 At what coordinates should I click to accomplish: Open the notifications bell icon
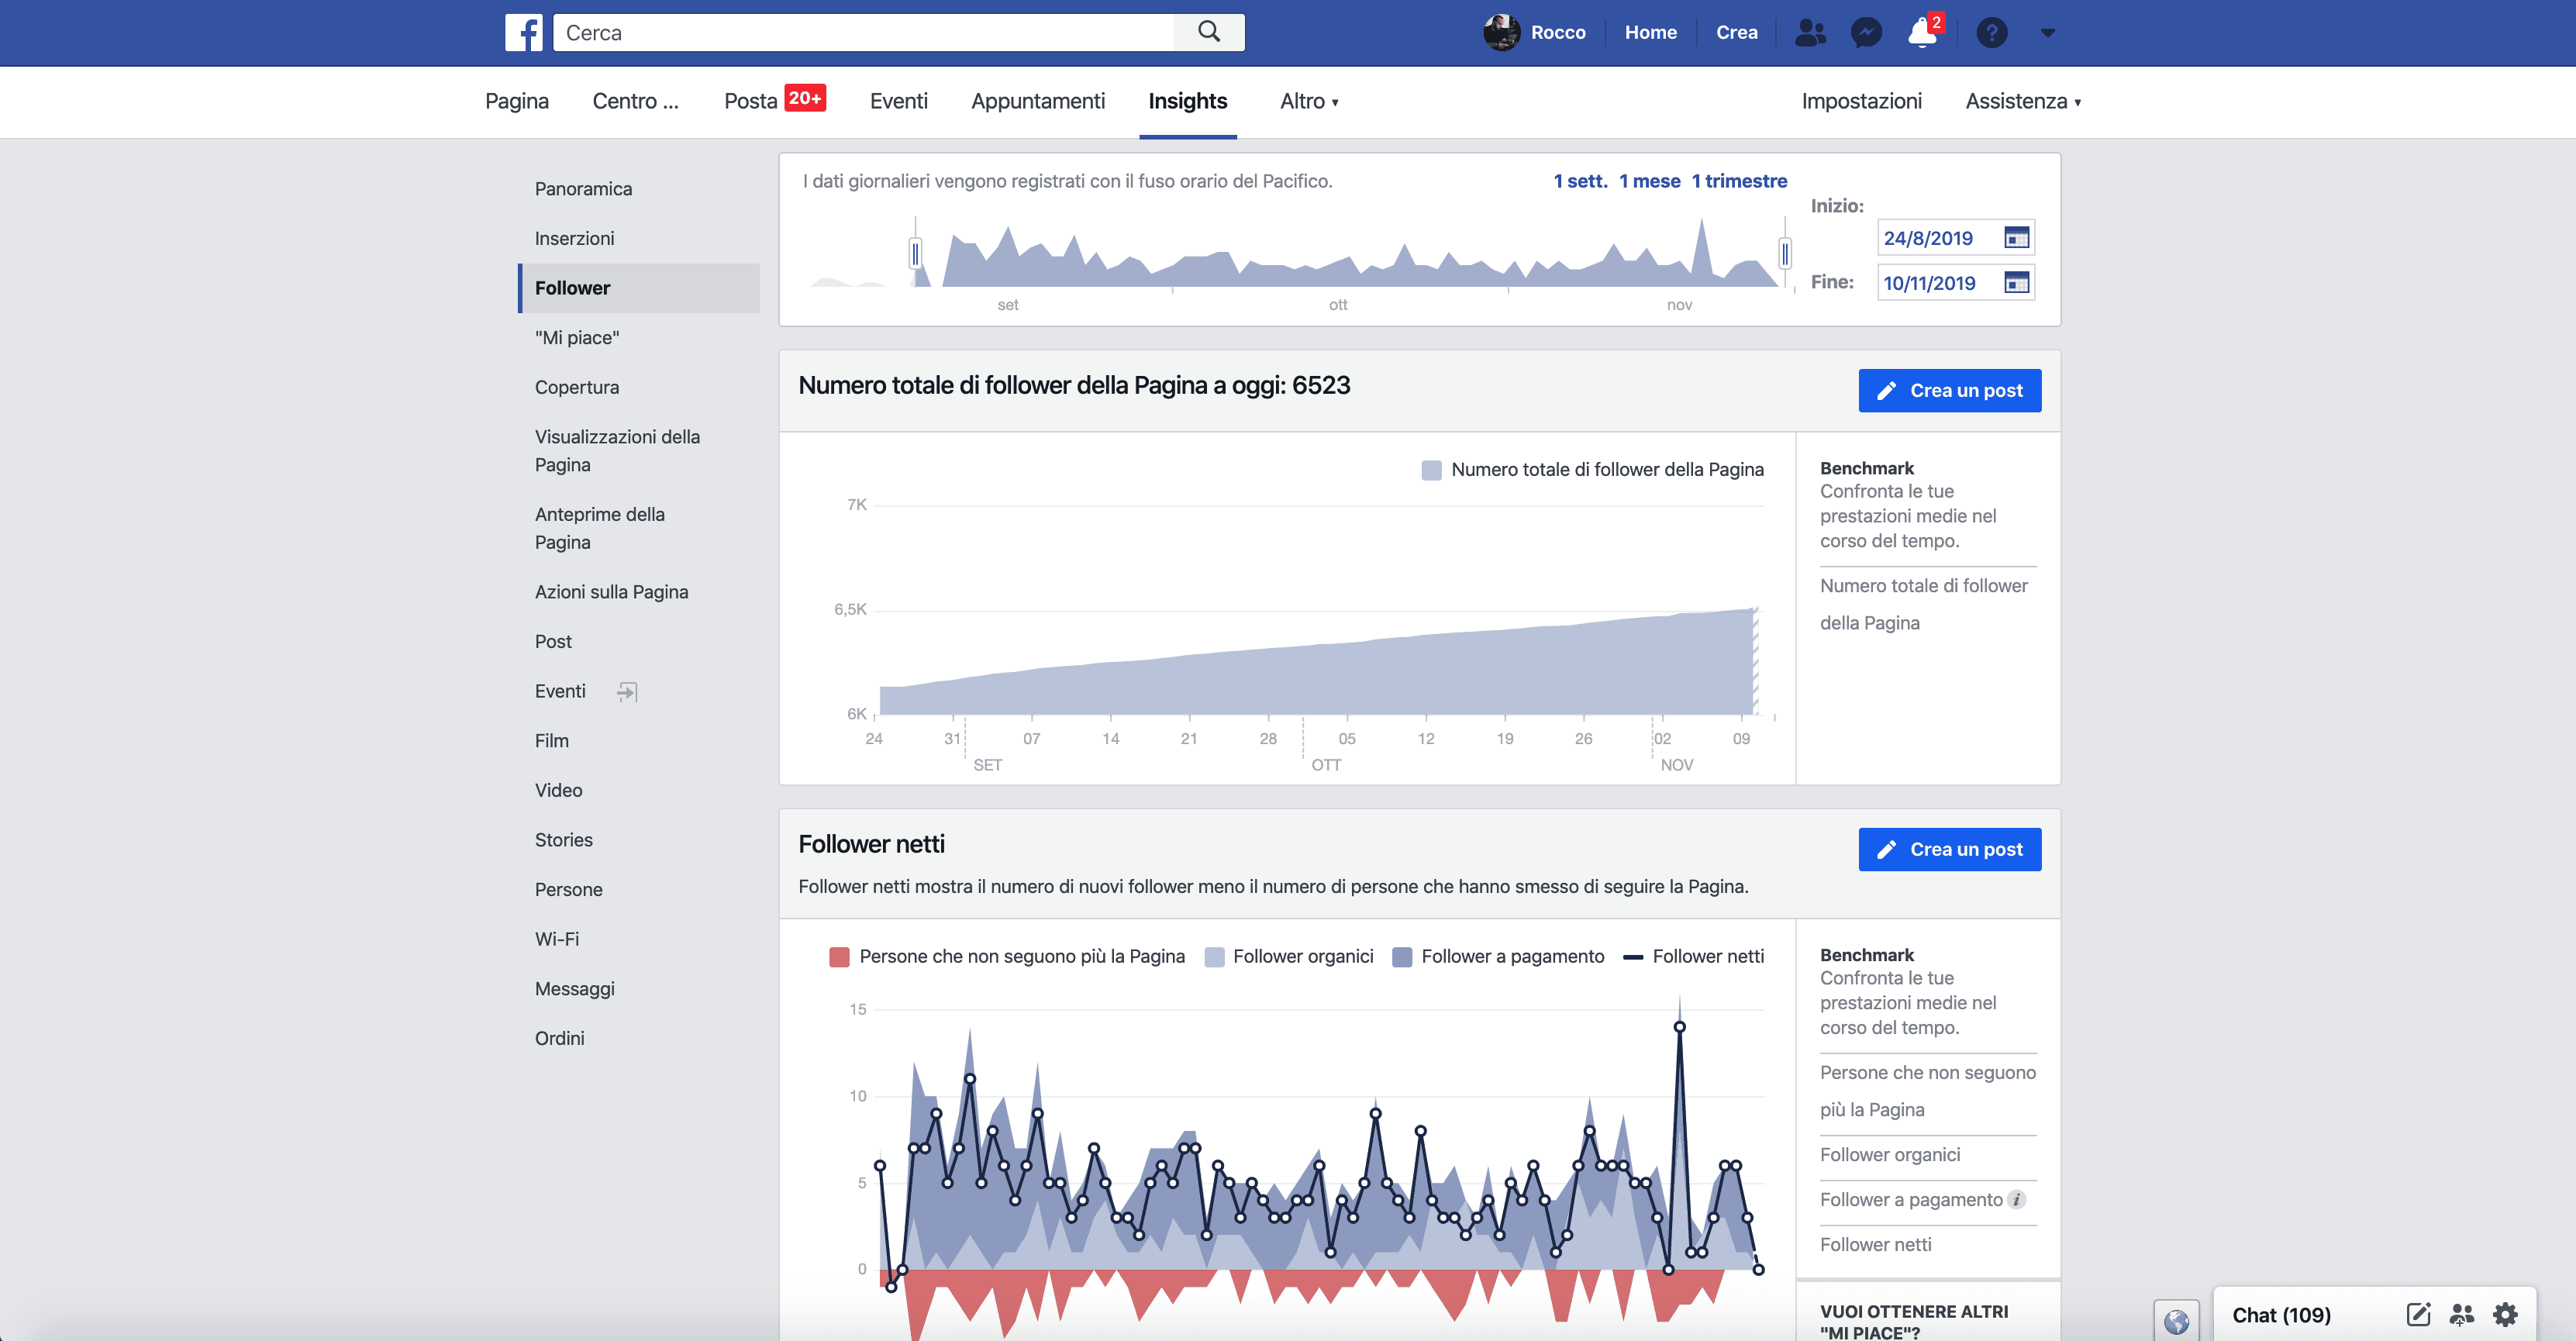coord(1922,32)
